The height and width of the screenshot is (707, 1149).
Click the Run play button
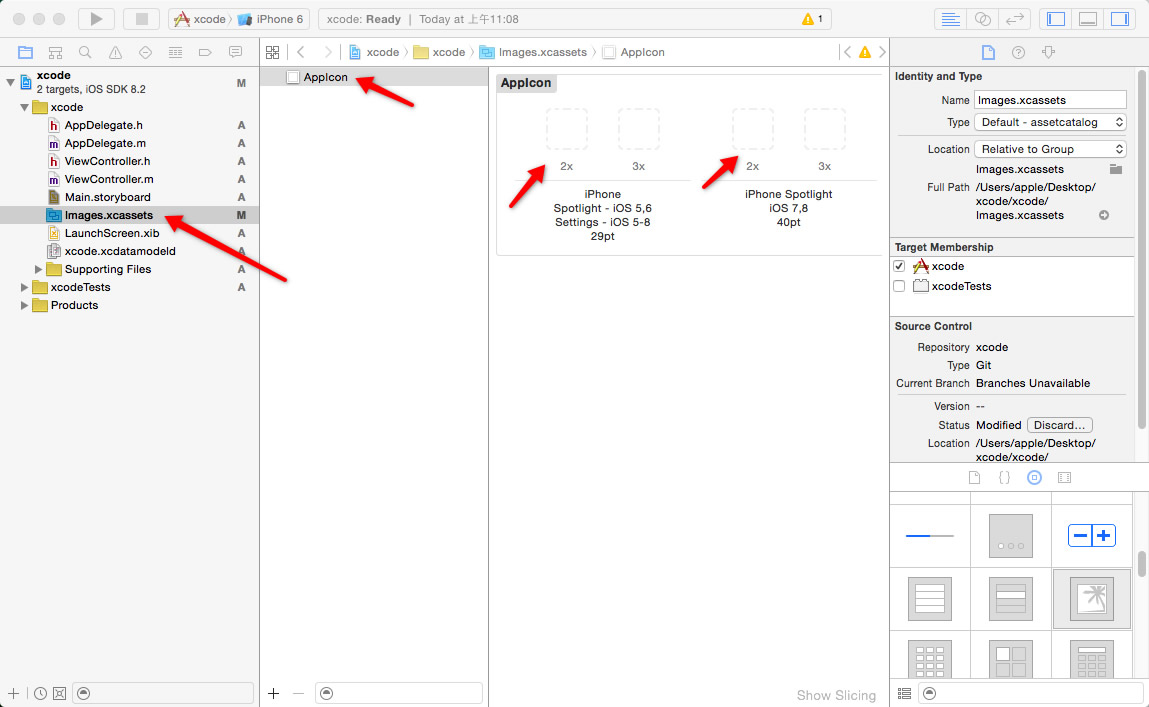pos(96,19)
